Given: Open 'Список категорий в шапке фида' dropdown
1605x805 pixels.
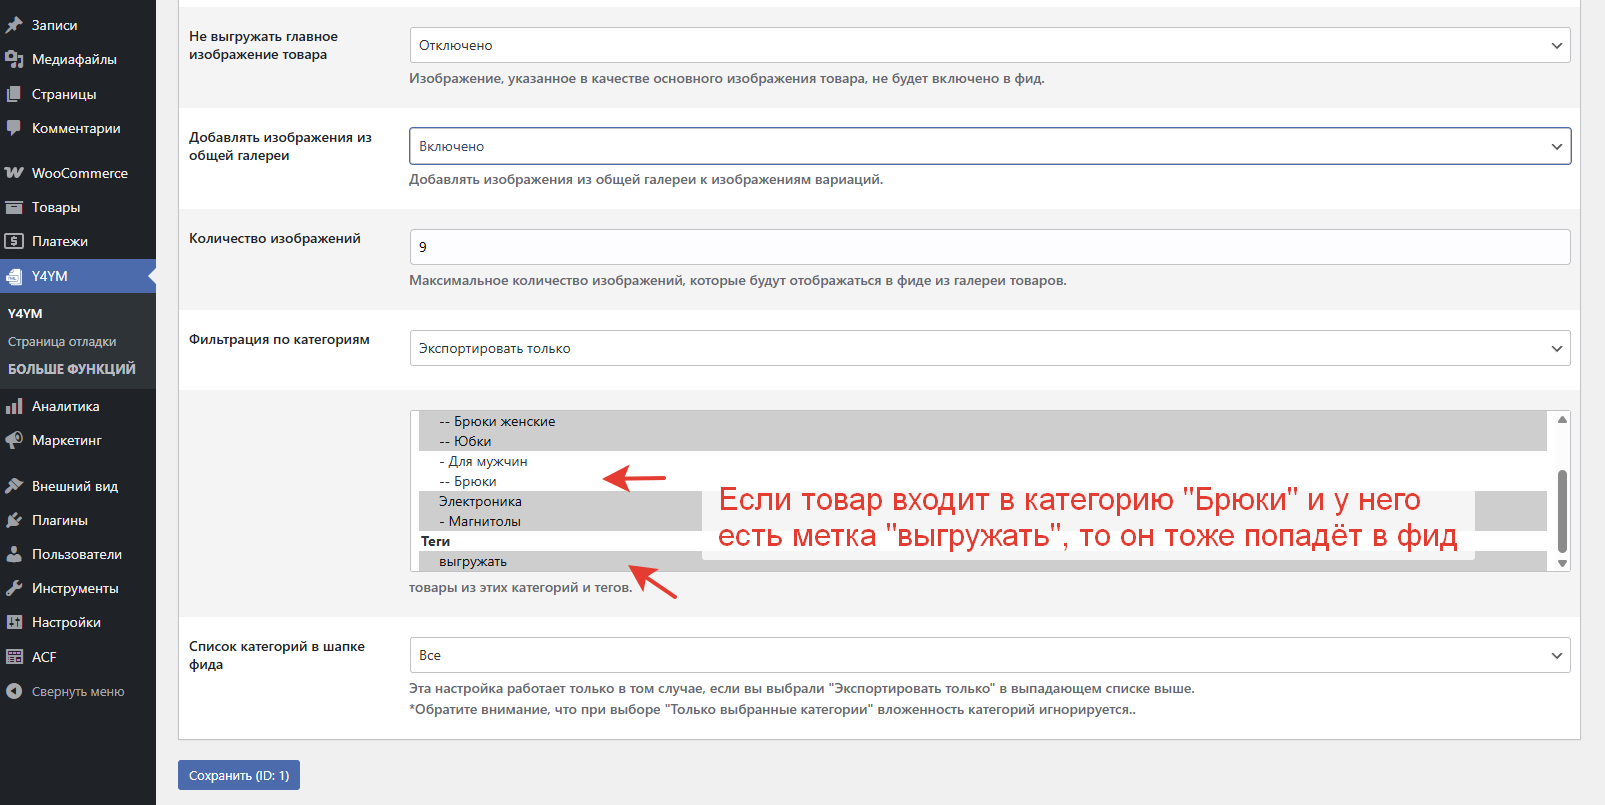Looking at the screenshot, I should point(989,655).
